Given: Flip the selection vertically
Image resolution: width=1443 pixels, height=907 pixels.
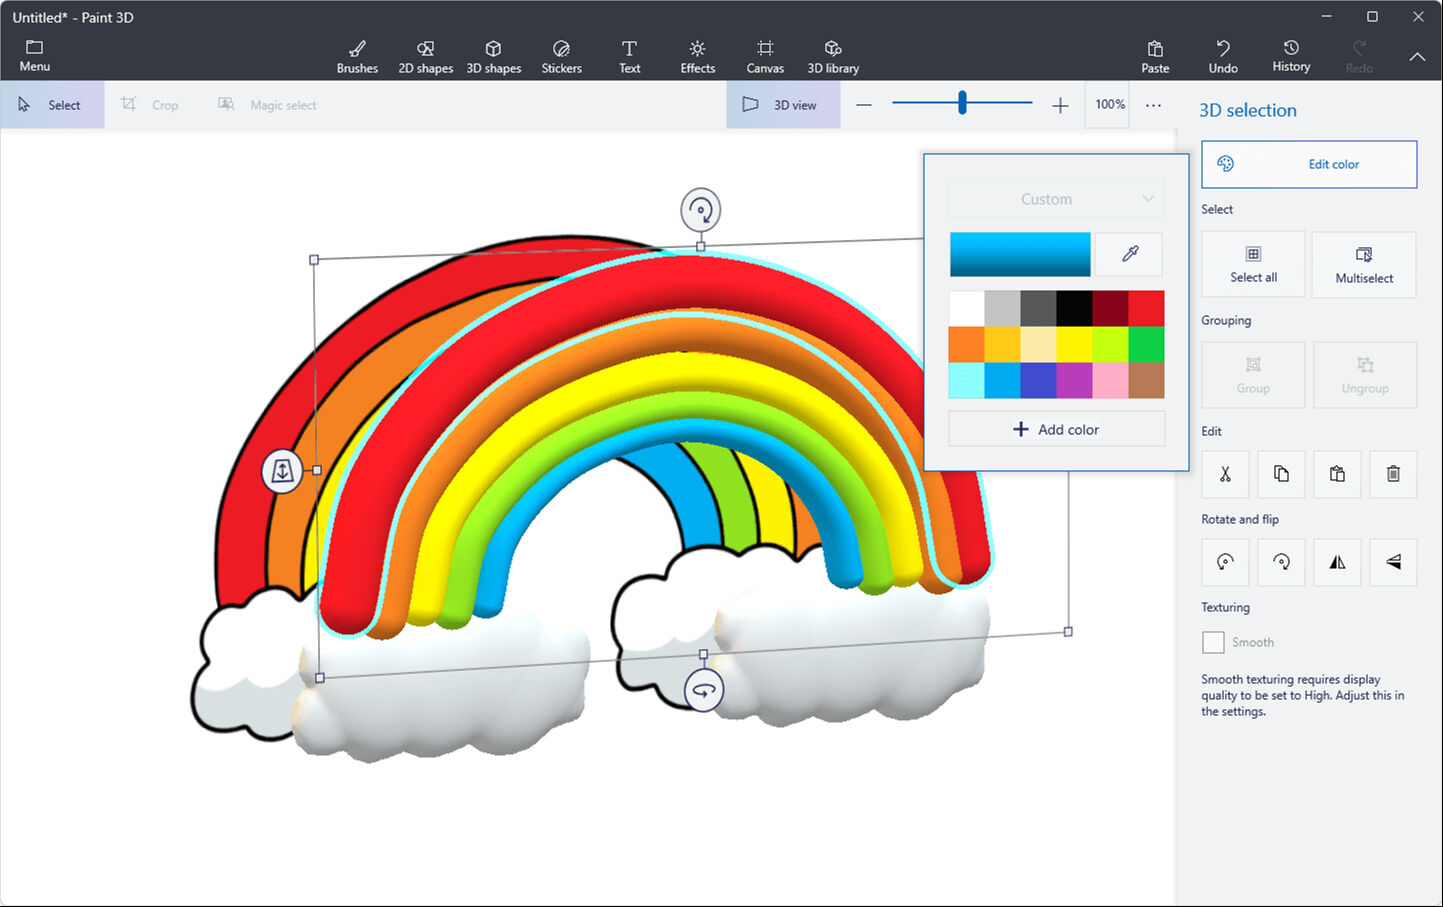Looking at the screenshot, I should point(1393,562).
